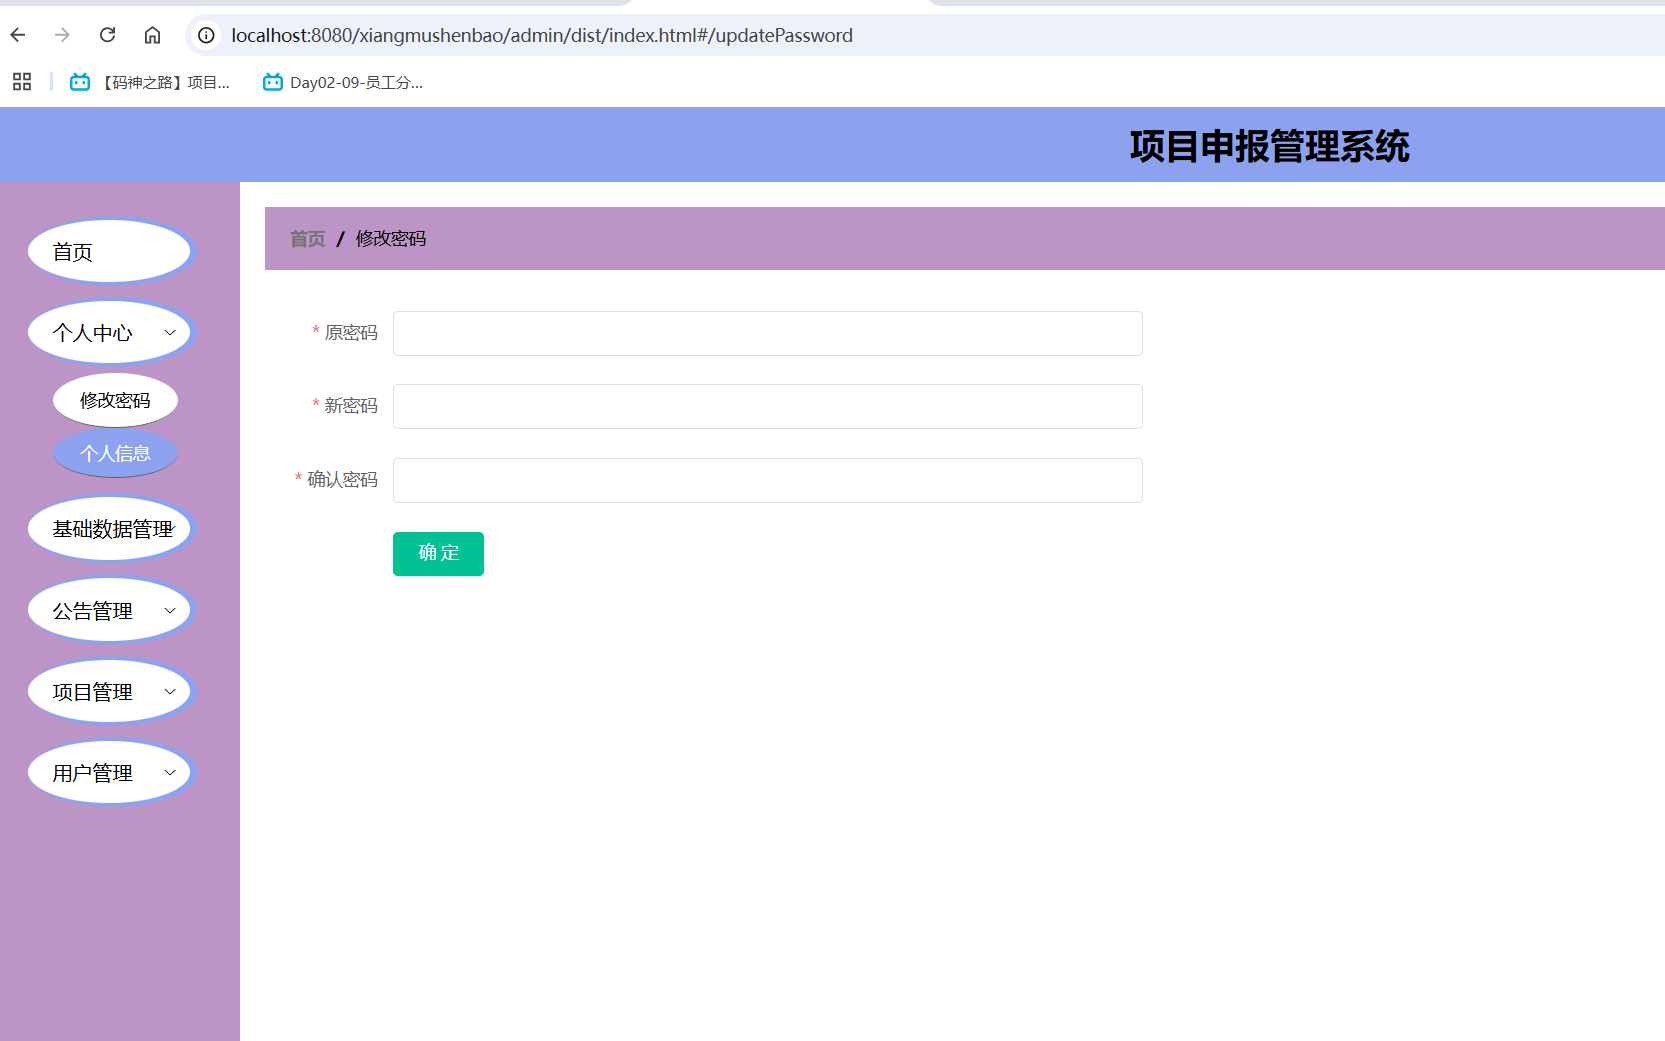Click the 首页 breadcrumb link
Image resolution: width=1665 pixels, height=1041 pixels.
[307, 238]
